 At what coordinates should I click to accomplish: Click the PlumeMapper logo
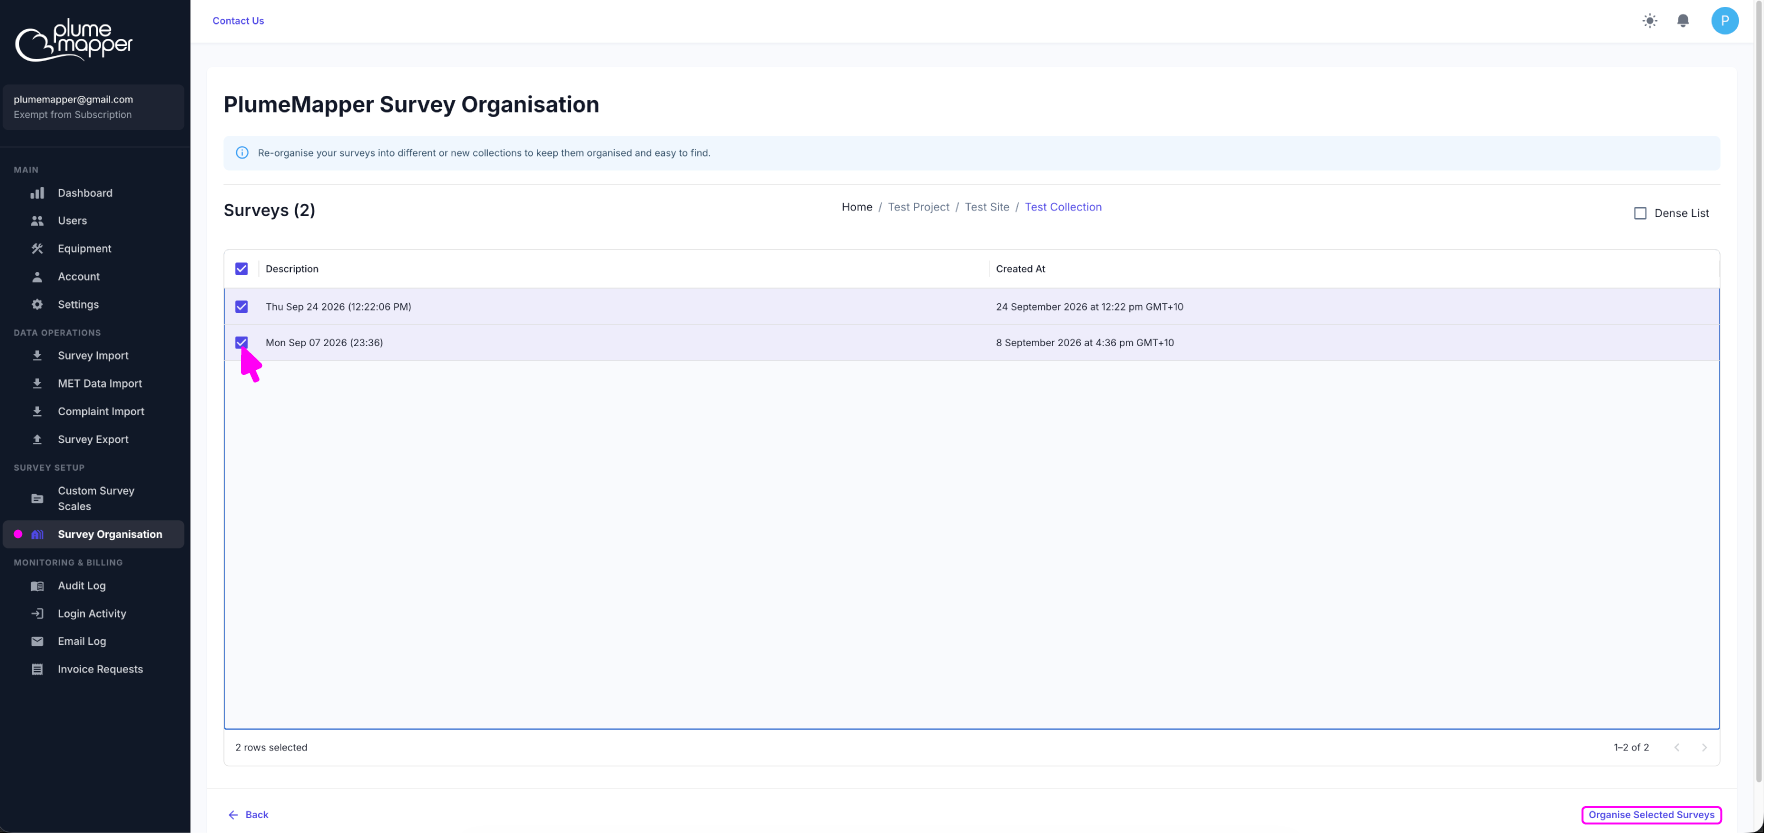tap(74, 40)
